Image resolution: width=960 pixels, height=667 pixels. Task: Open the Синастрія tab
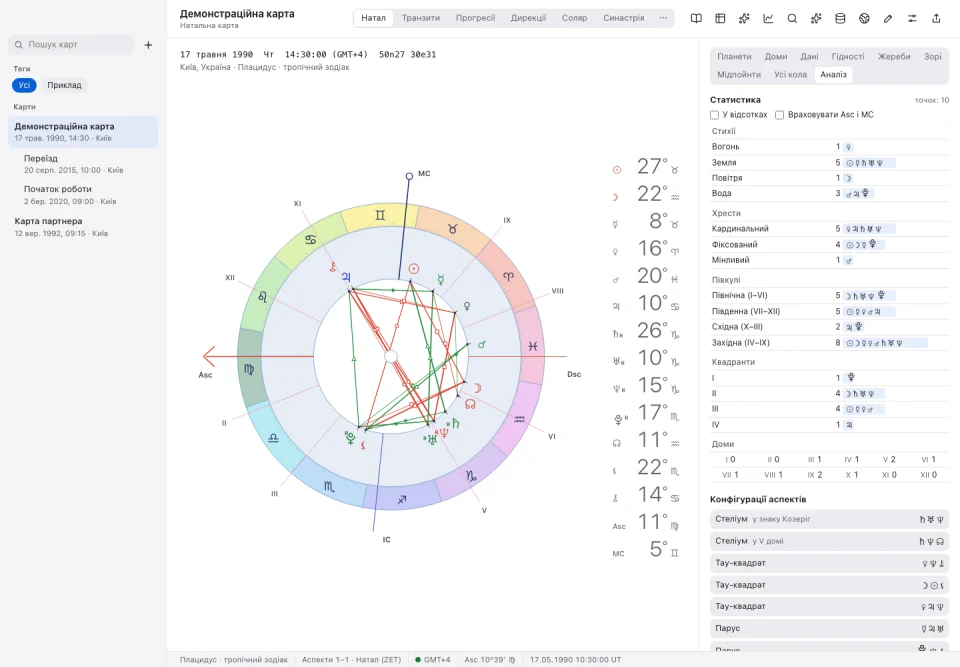623,18
